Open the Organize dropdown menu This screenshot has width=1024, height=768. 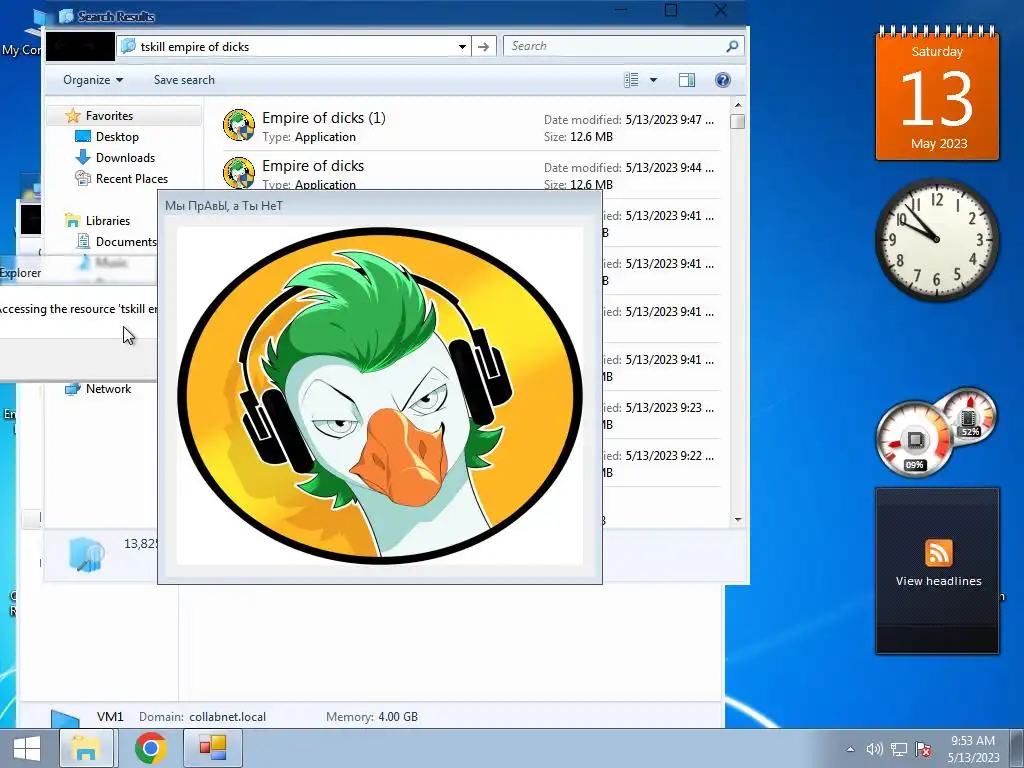[x=93, y=80]
